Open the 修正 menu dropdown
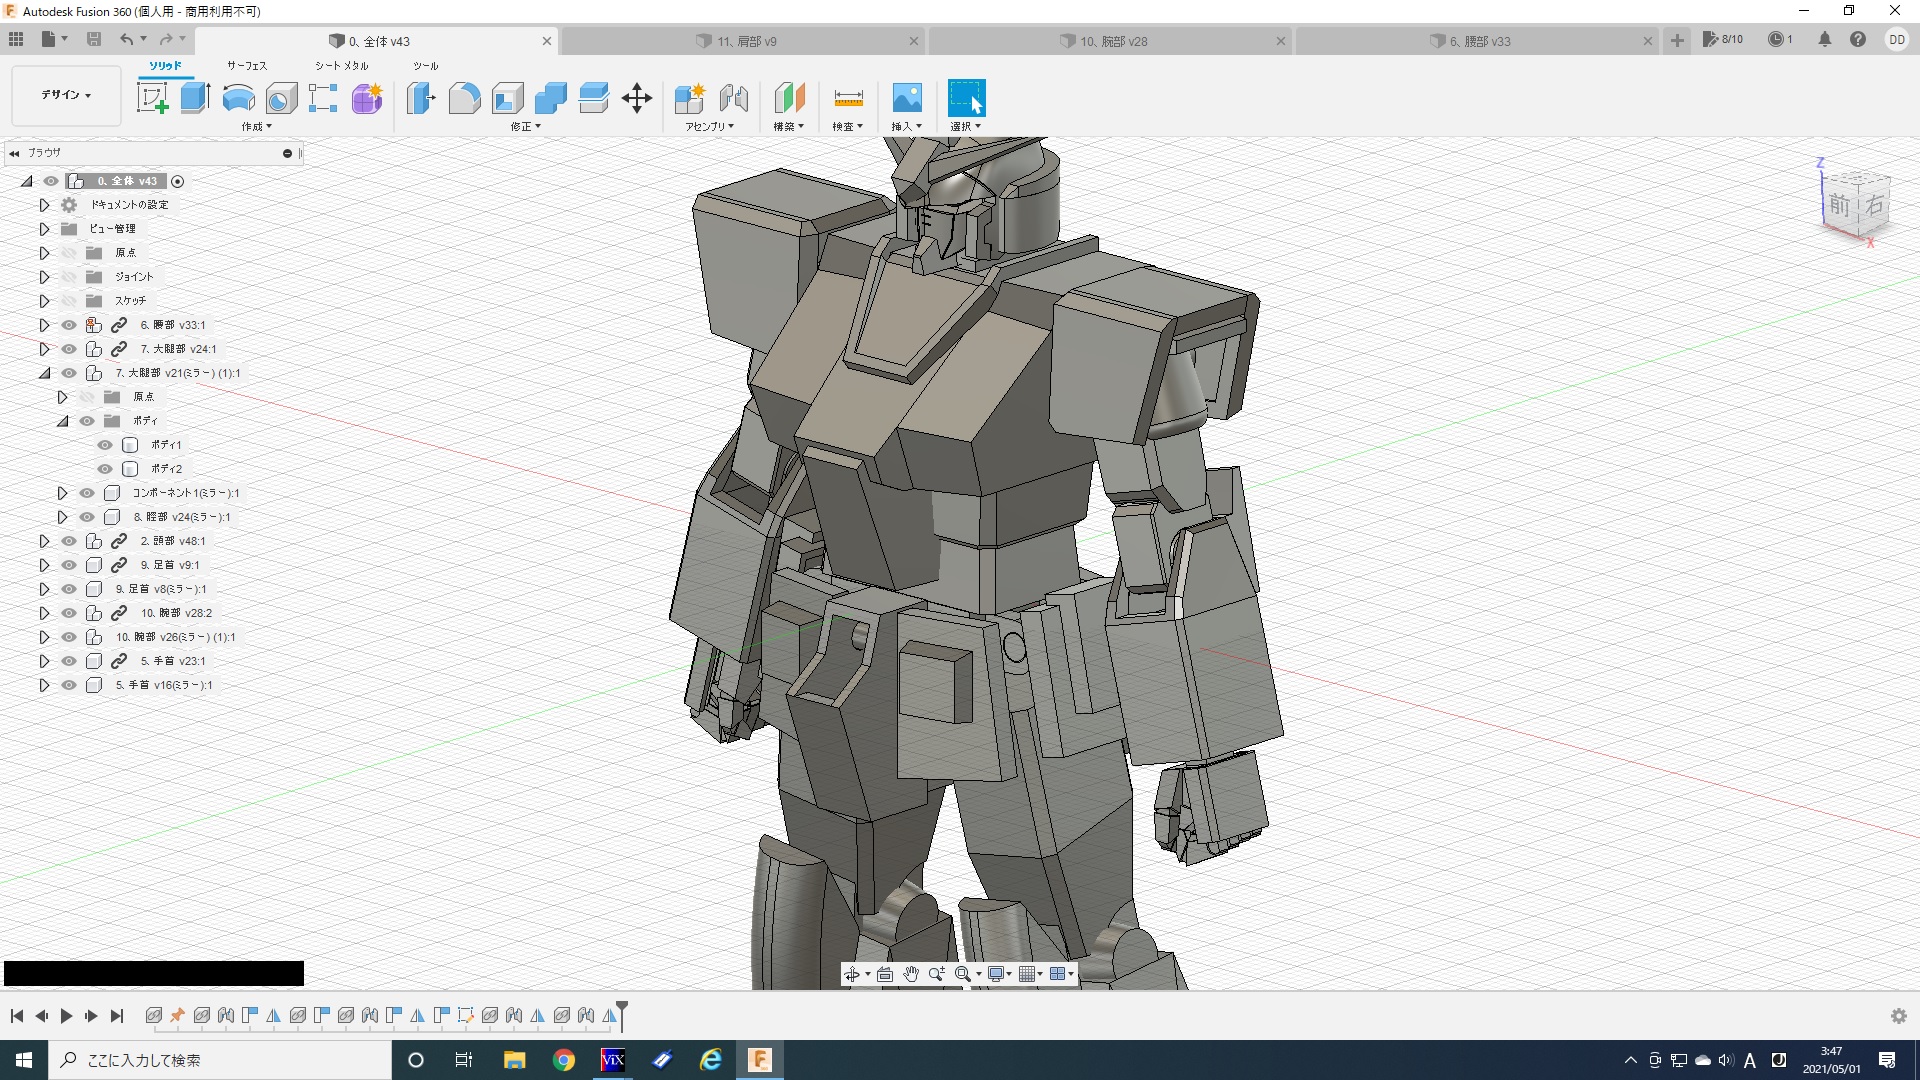The image size is (1920, 1080). pyautogui.click(x=525, y=127)
